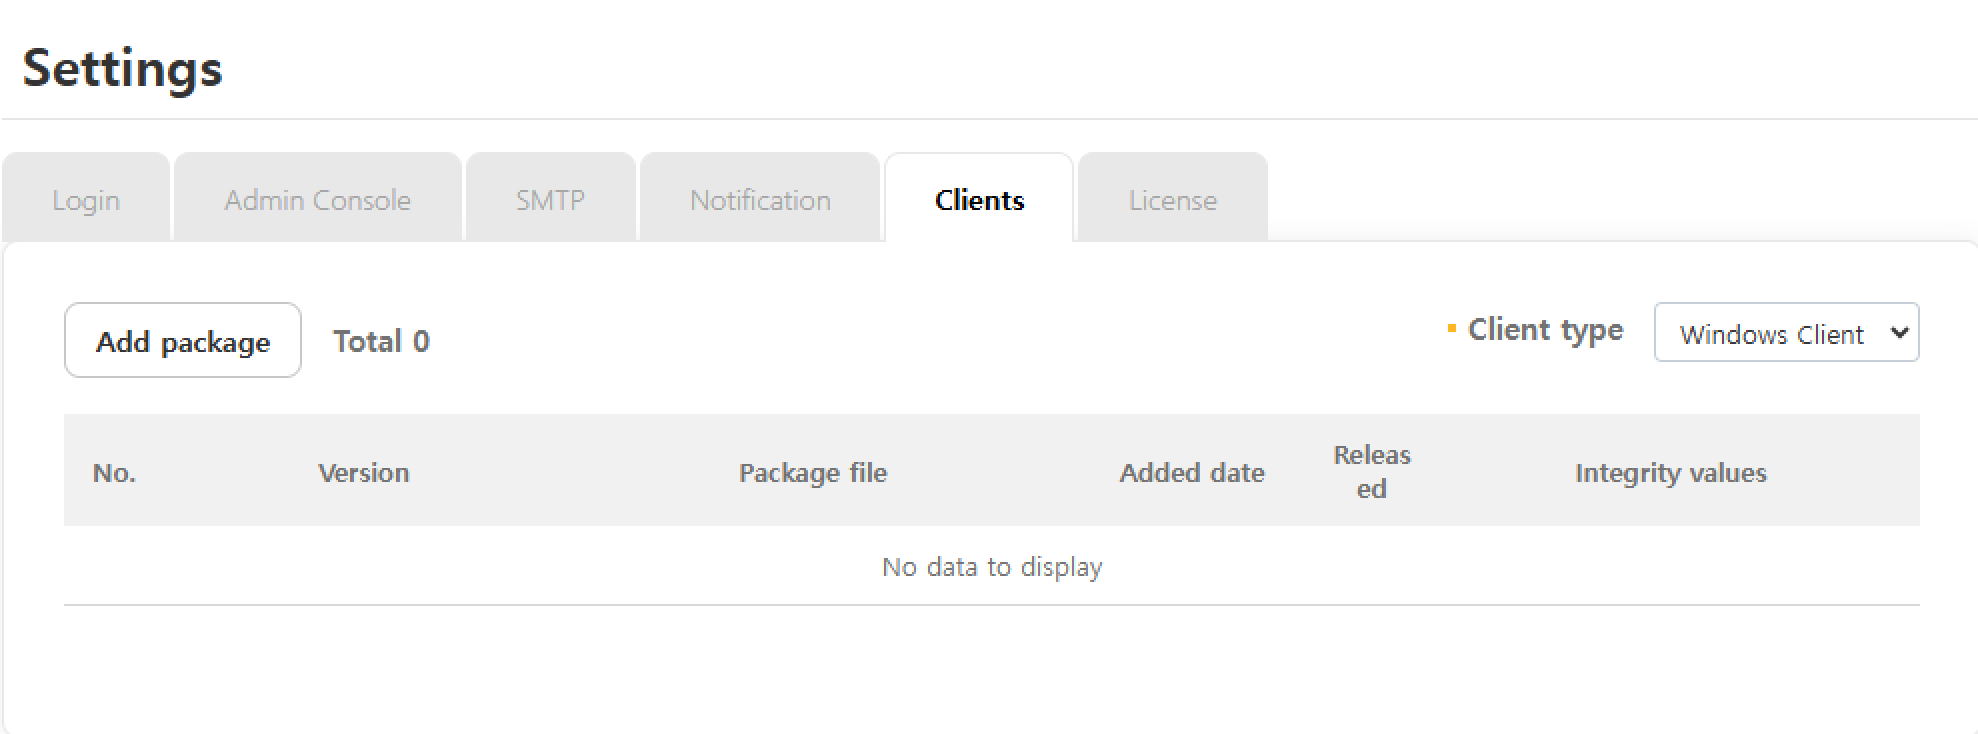Click the Released column header
This screenshot has width=1978, height=734.
[x=1371, y=471]
